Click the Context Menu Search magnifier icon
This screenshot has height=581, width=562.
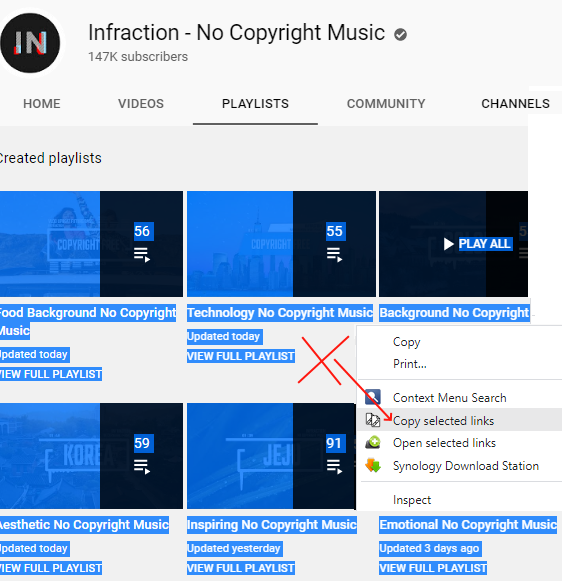(373, 397)
